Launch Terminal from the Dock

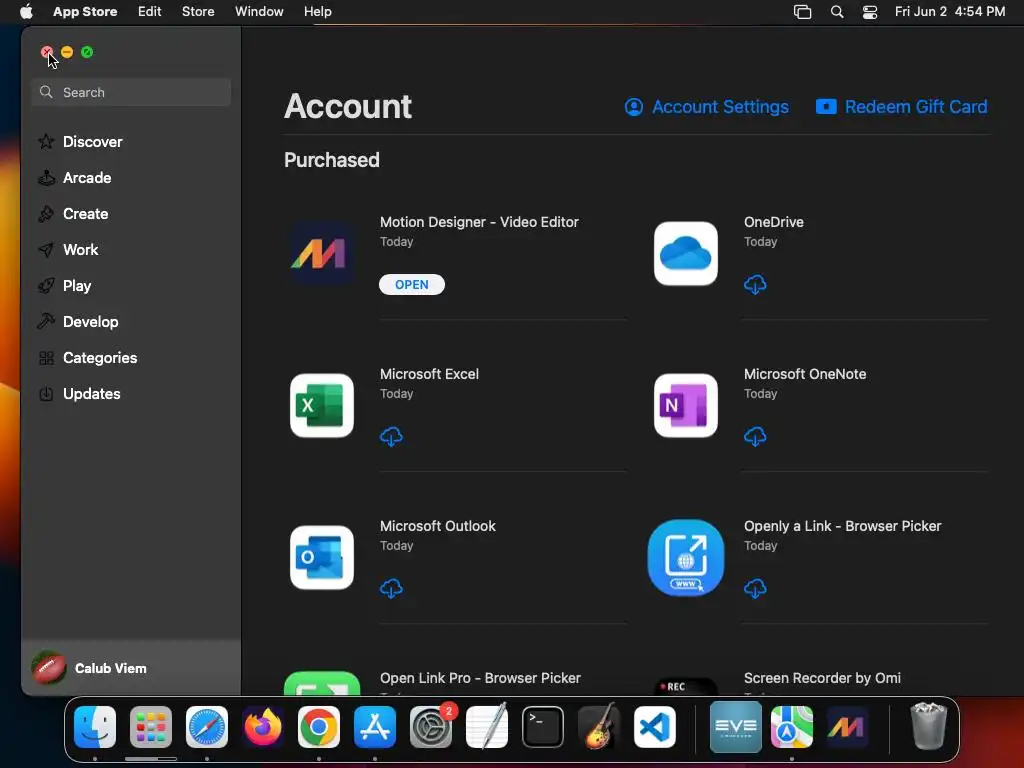point(543,727)
